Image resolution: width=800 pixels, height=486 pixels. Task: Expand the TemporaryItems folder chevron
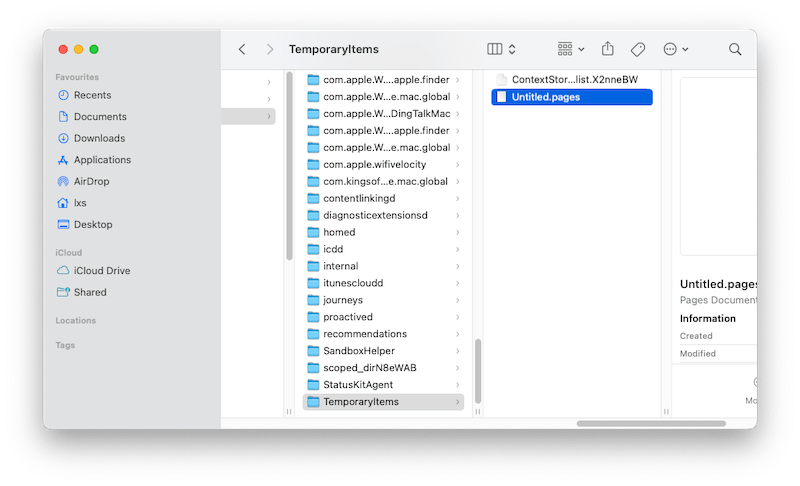pos(458,402)
